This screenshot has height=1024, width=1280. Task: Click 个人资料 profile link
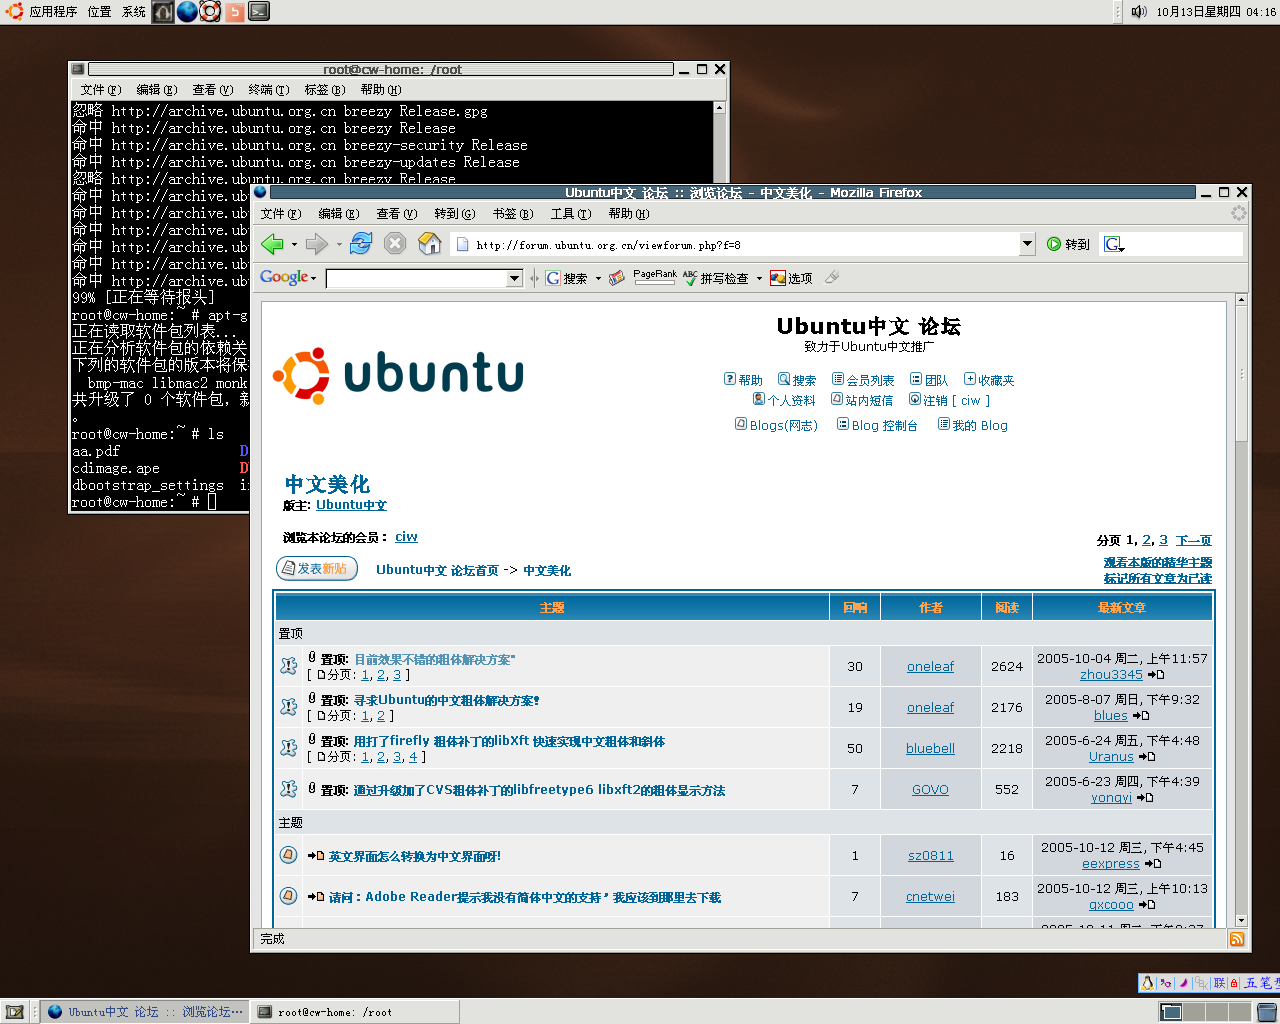point(784,400)
